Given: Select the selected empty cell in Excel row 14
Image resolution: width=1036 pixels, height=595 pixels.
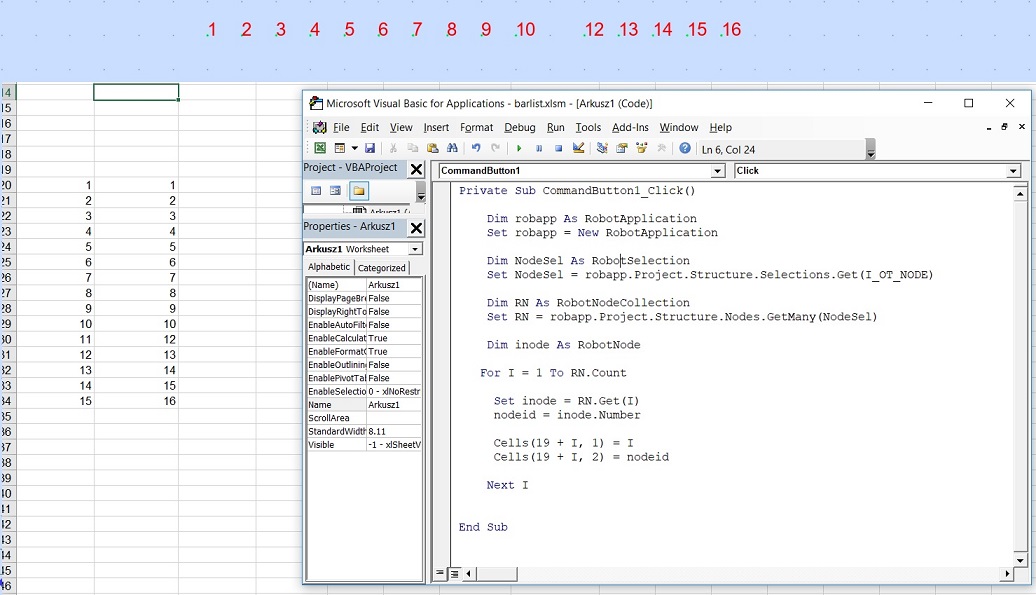Looking at the screenshot, I should click(136, 92).
